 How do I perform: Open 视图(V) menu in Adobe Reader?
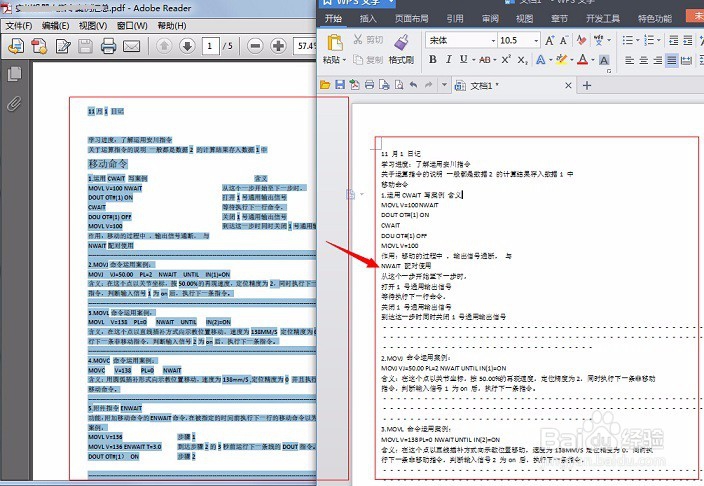(93, 26)
